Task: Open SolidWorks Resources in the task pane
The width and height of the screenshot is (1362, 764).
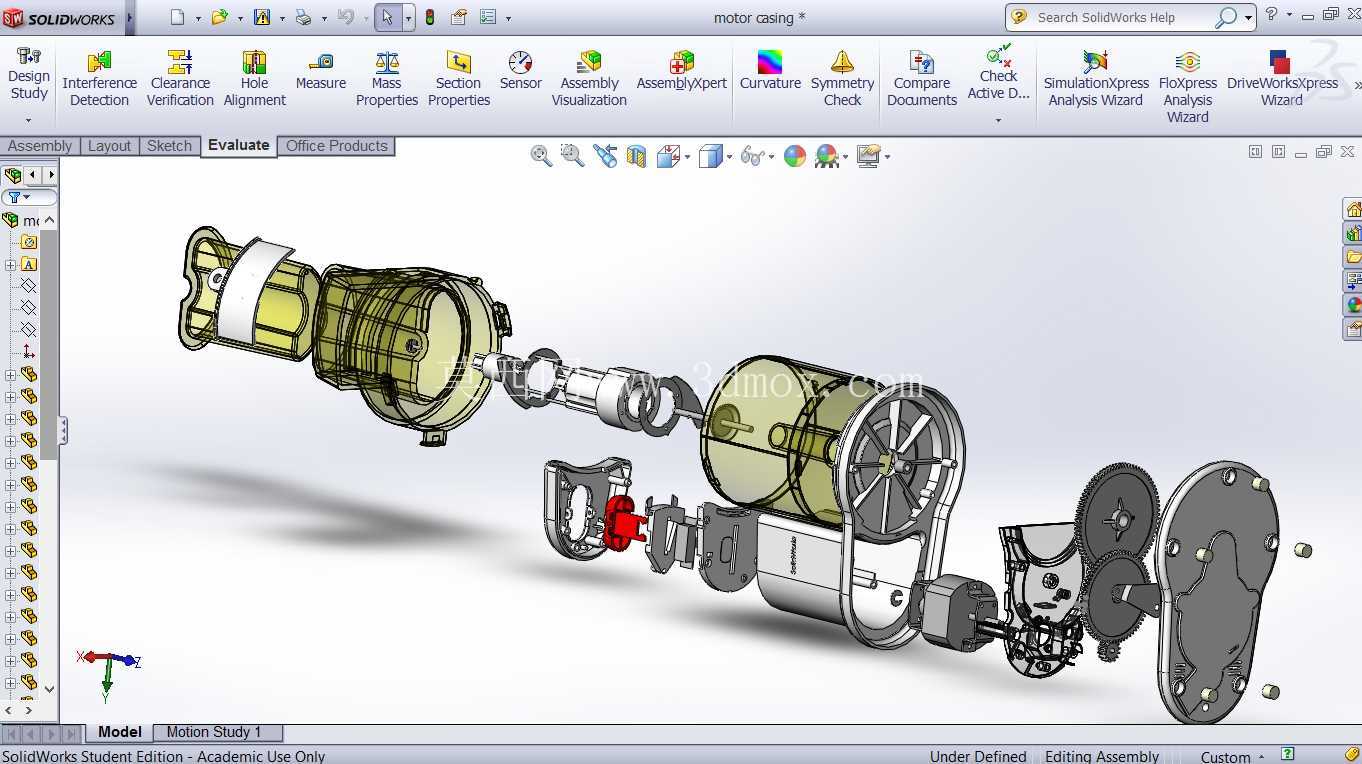Action: [1353, 210]
